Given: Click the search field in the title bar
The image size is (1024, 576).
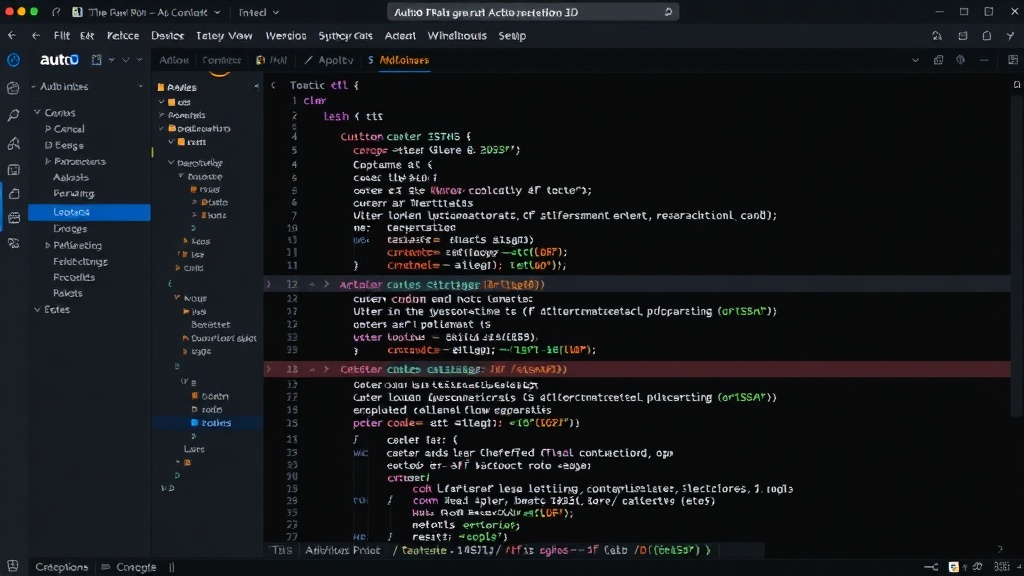Looking at the screenshot, I should 533,12.
